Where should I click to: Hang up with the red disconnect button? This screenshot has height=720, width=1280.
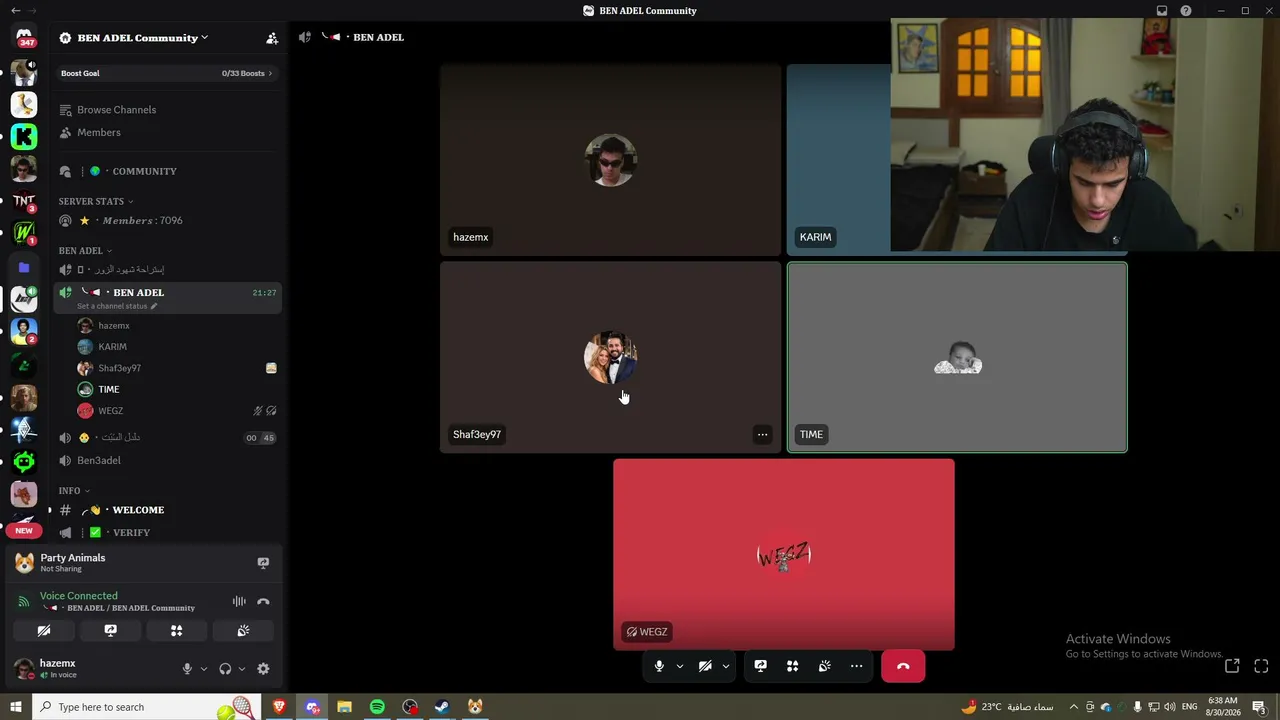(x=903, y=666)
